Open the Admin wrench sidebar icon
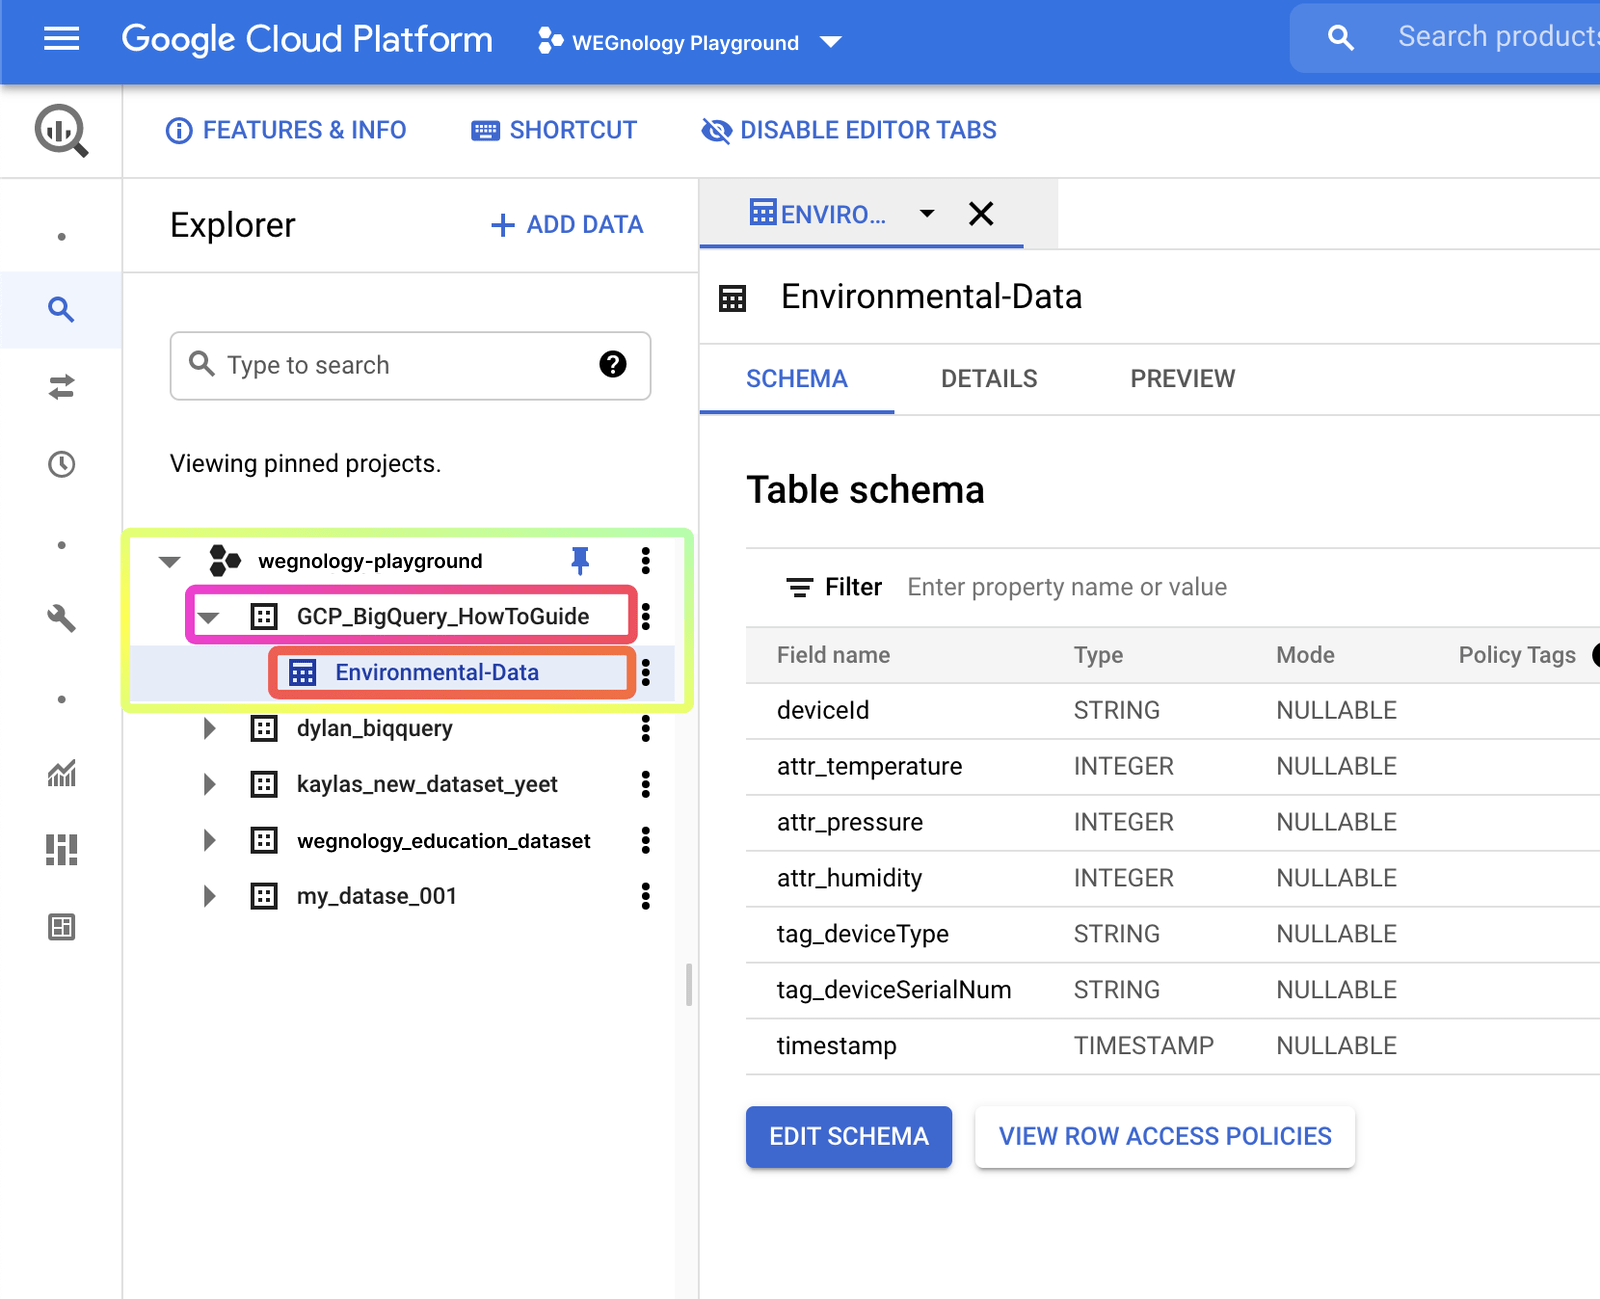1600x1299 pixels. click(61, 618)
